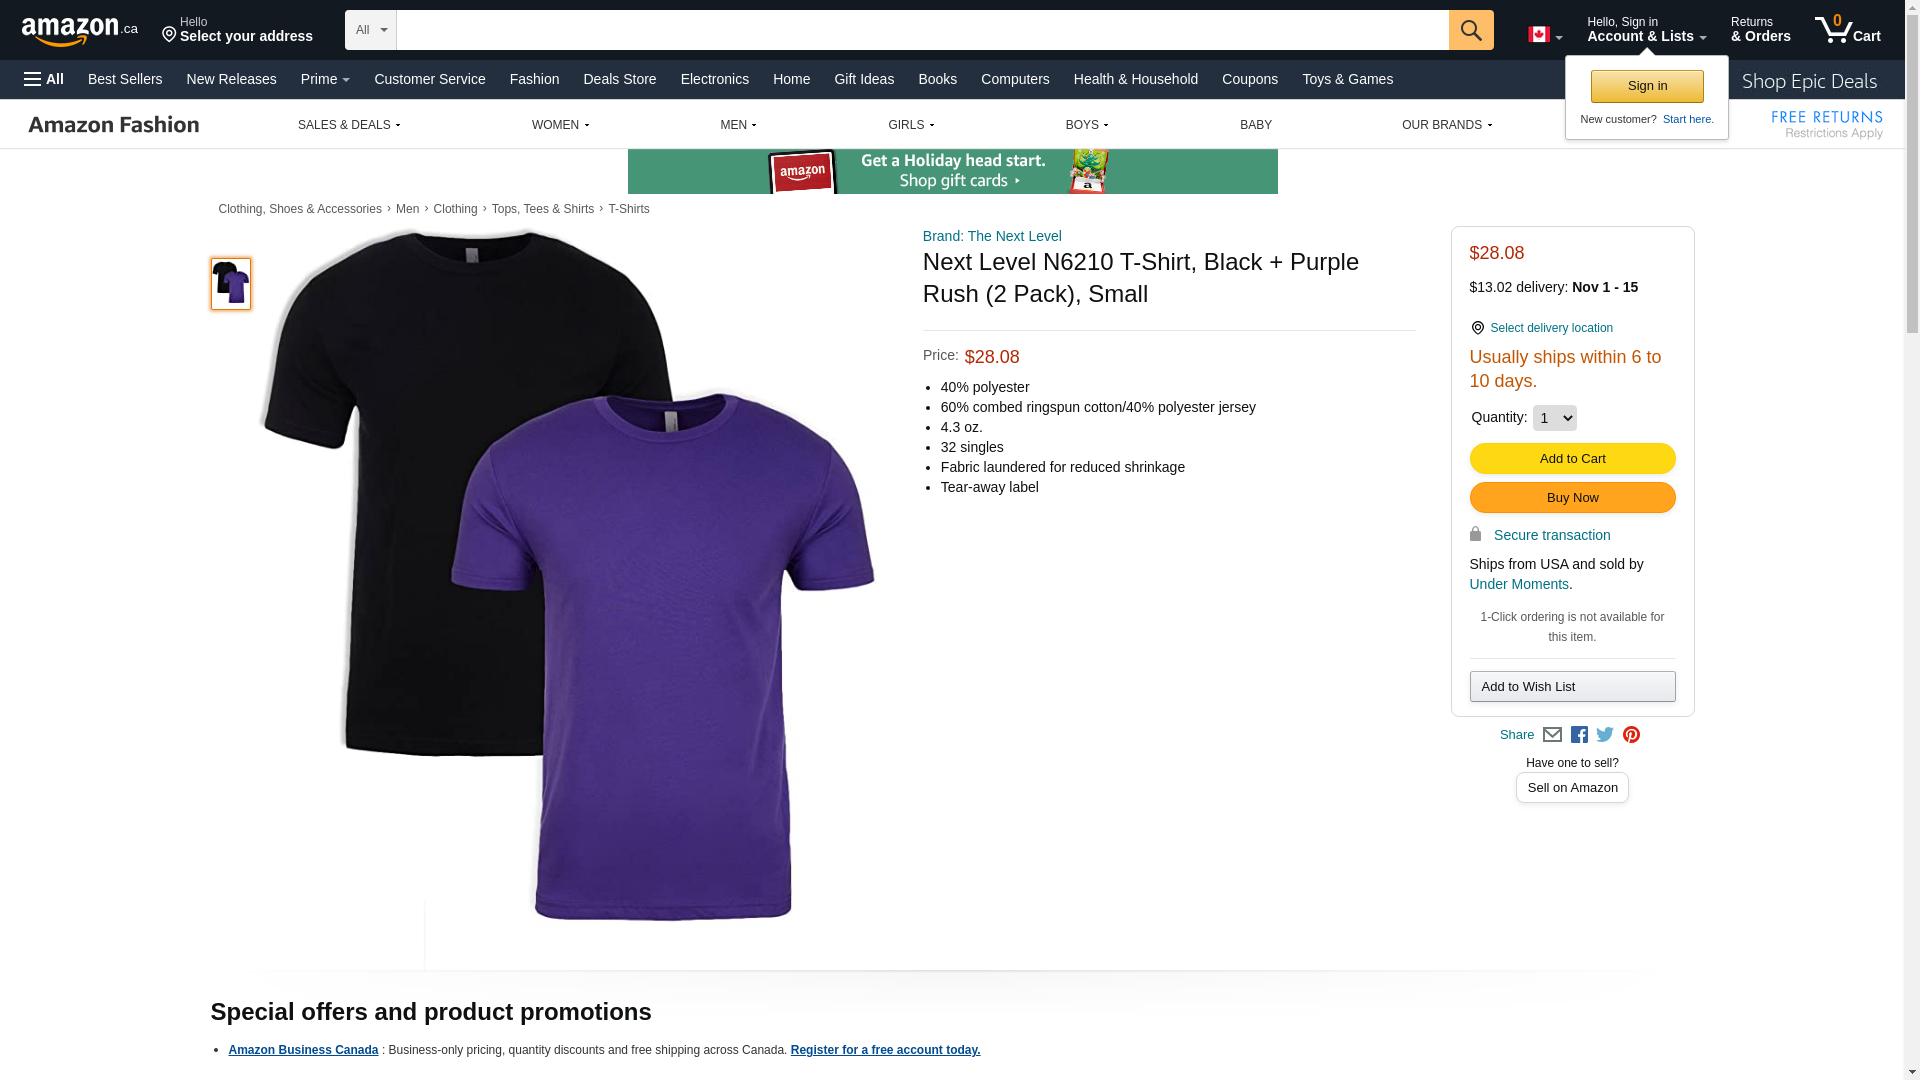
Task: Go to Amazon.ca home logo
Action: [x=79, y=31]
